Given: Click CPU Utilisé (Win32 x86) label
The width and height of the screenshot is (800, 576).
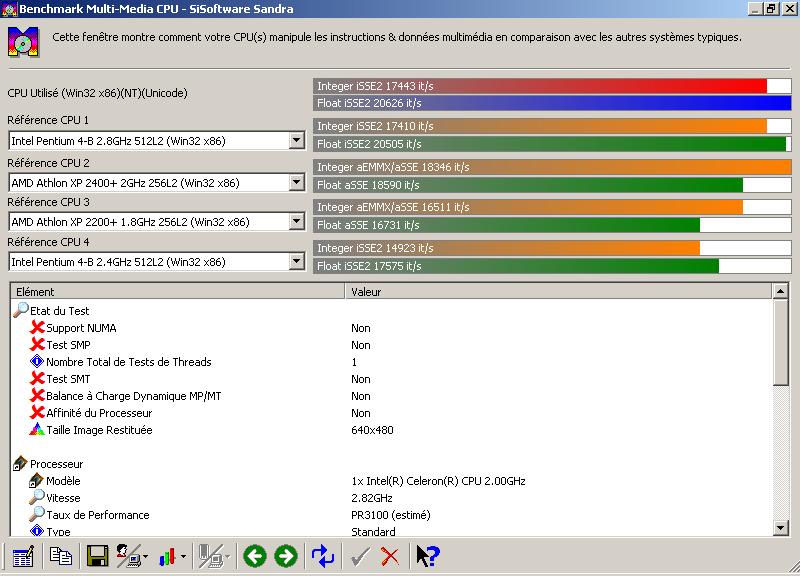Looking at the screenshot, I should click(x=97, y=93).
